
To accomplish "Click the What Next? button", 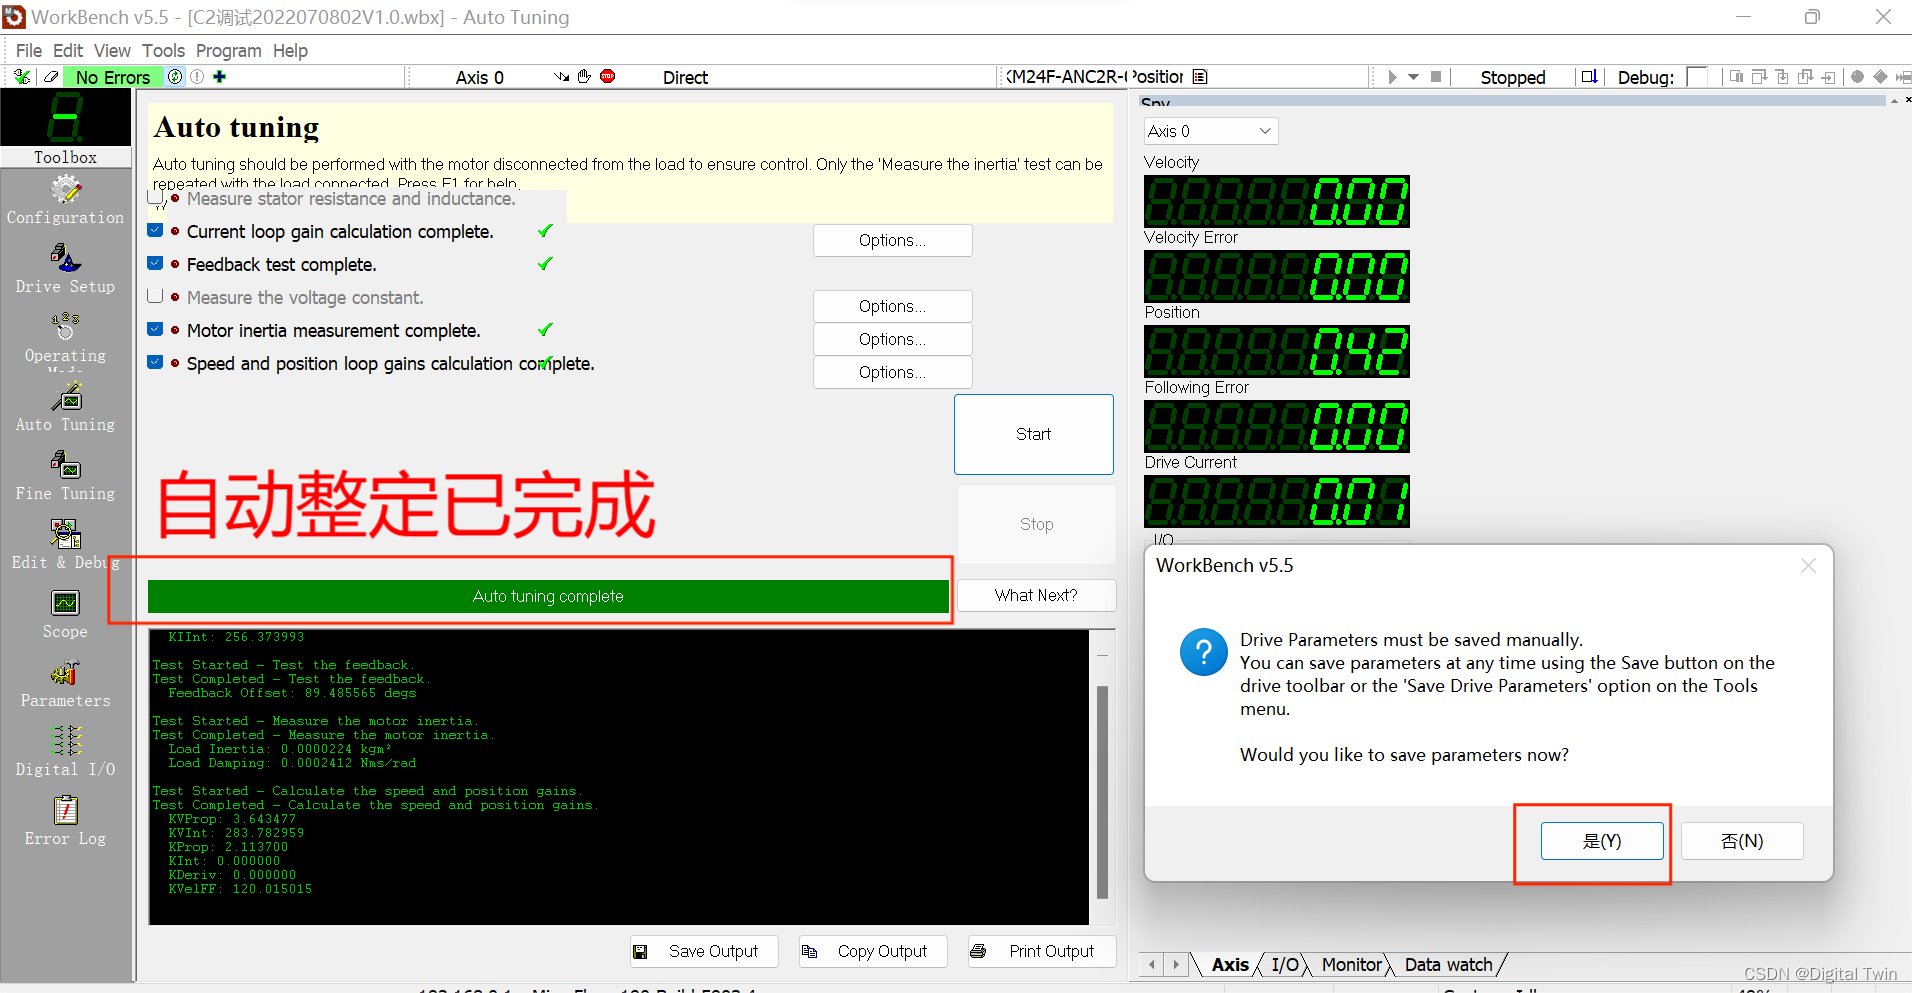I will pos(1036,595).
